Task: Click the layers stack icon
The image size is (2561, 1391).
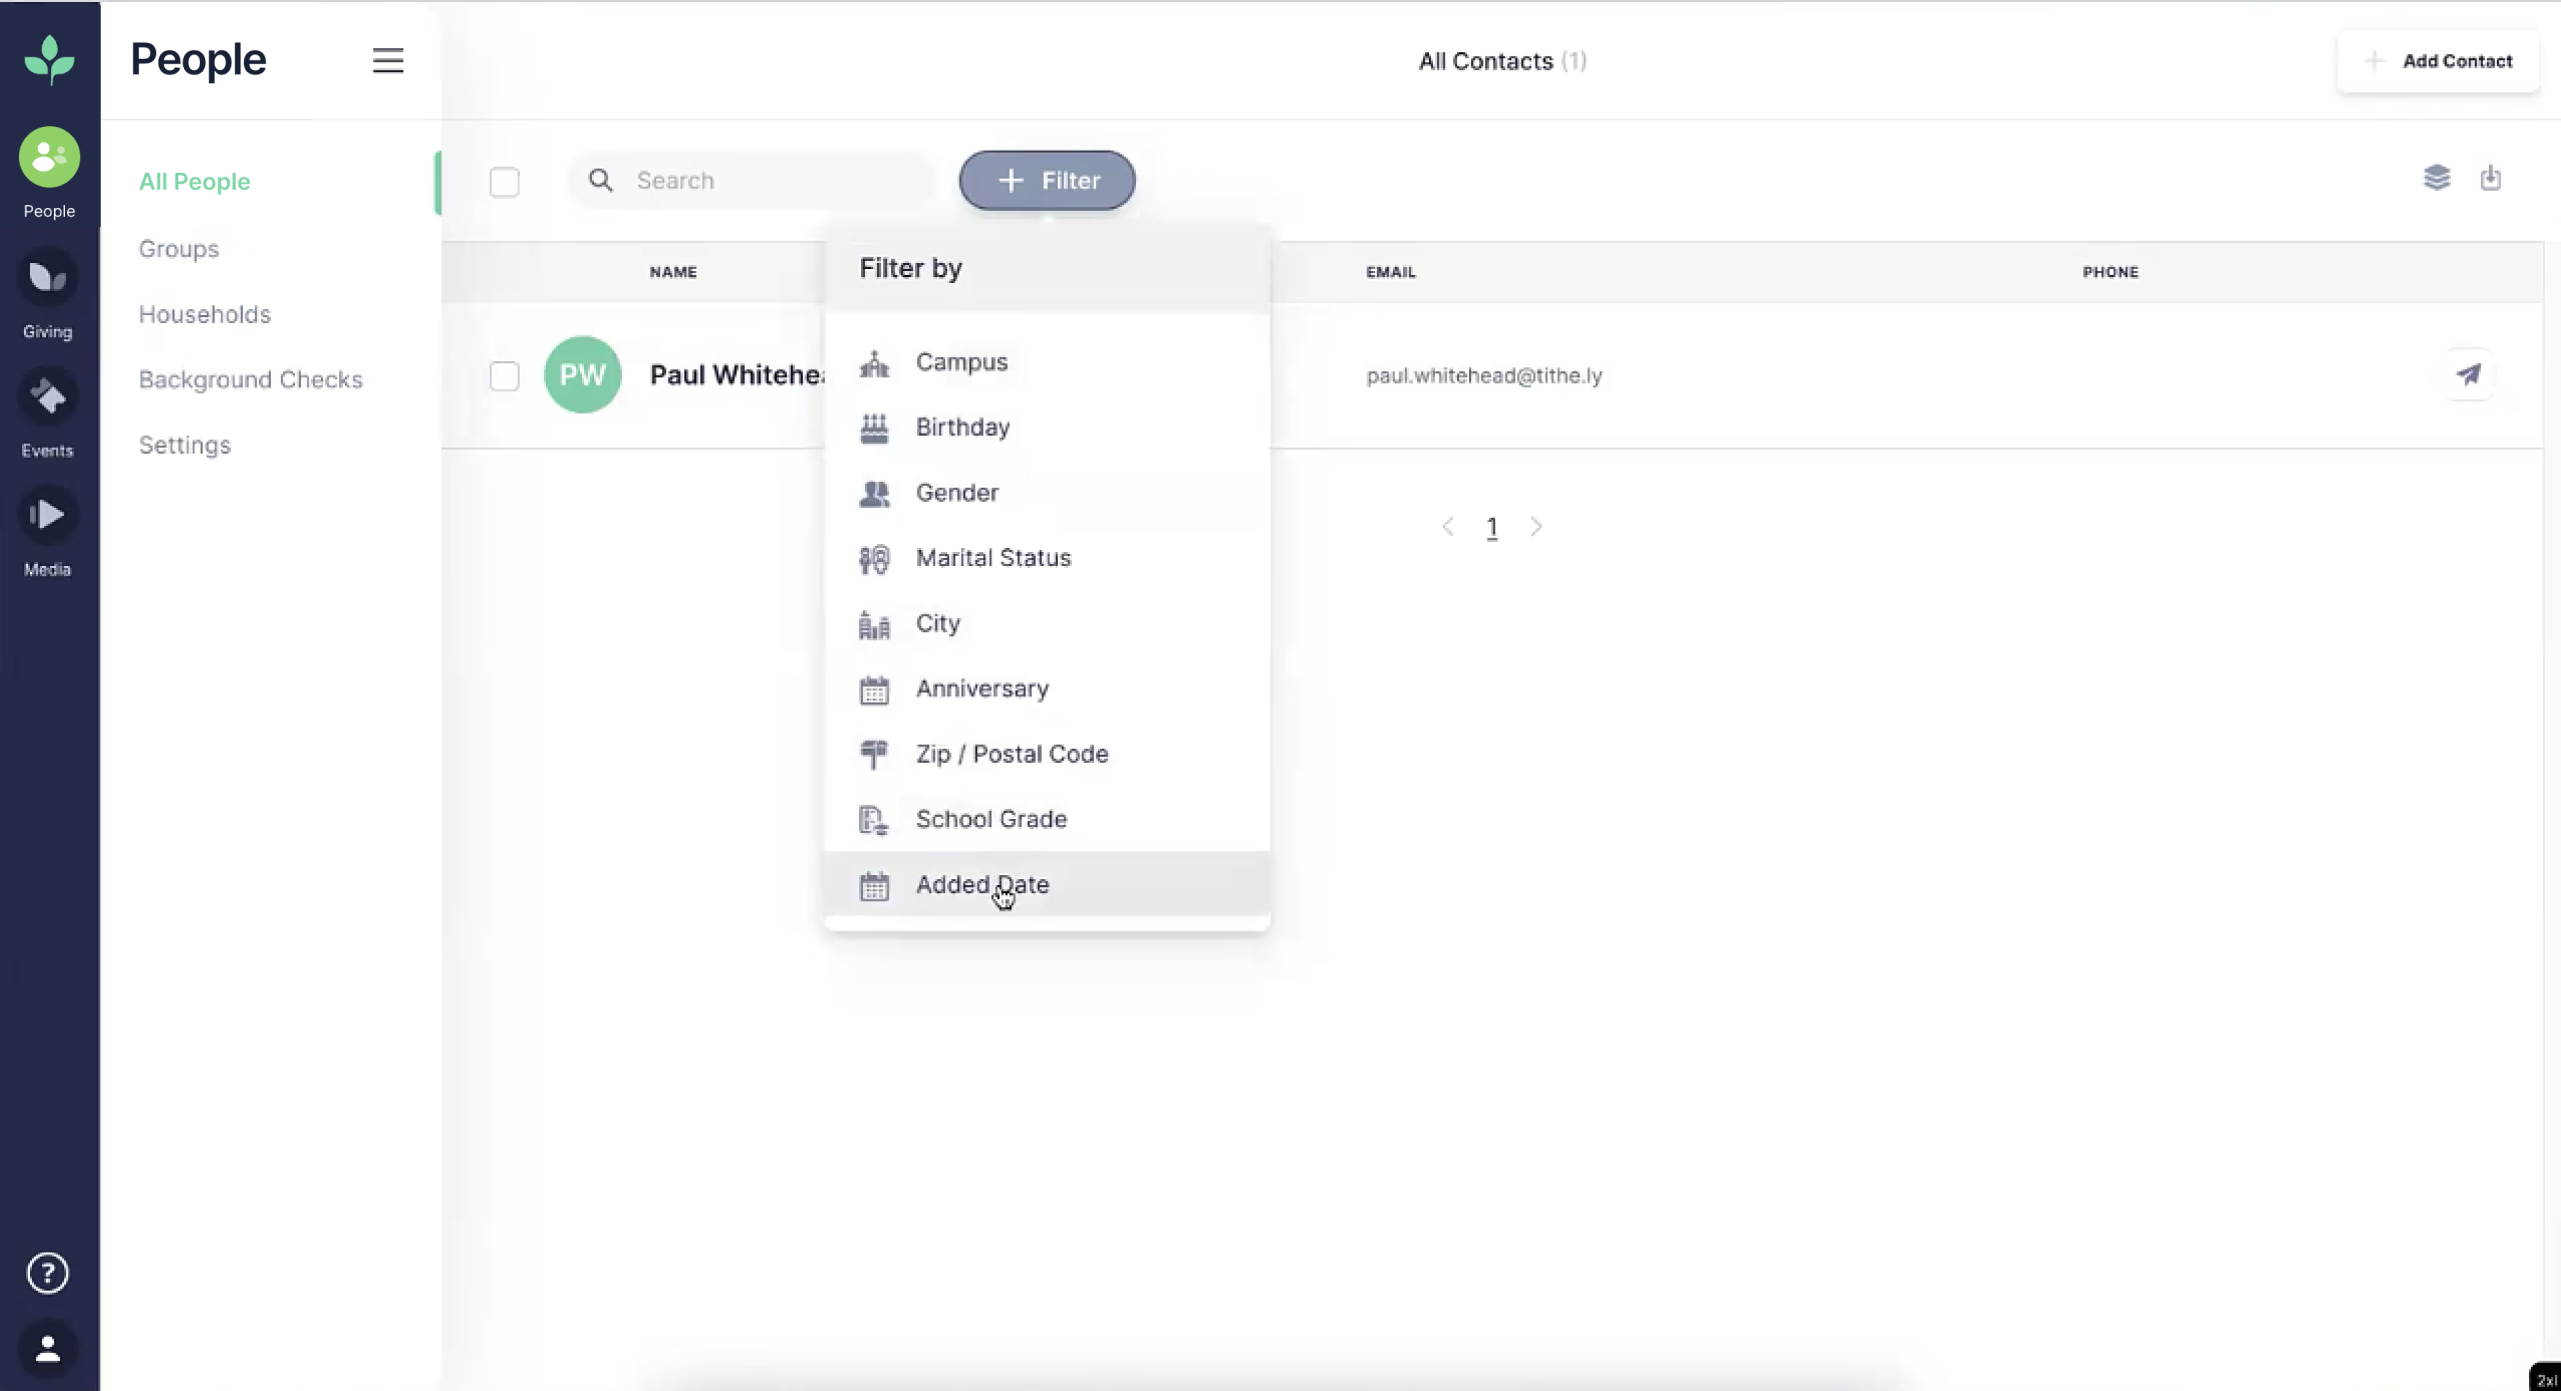Action: pyautogui.click(x=2436, y=178)
